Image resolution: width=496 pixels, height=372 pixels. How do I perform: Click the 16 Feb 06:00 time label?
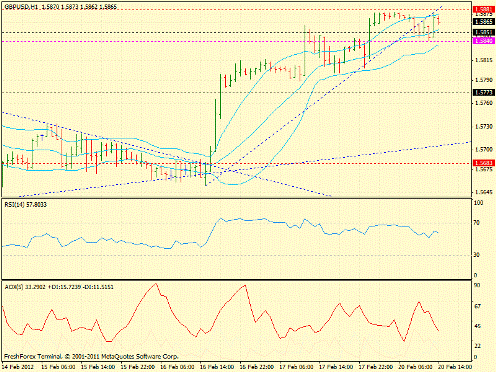[x=178, y=367]
